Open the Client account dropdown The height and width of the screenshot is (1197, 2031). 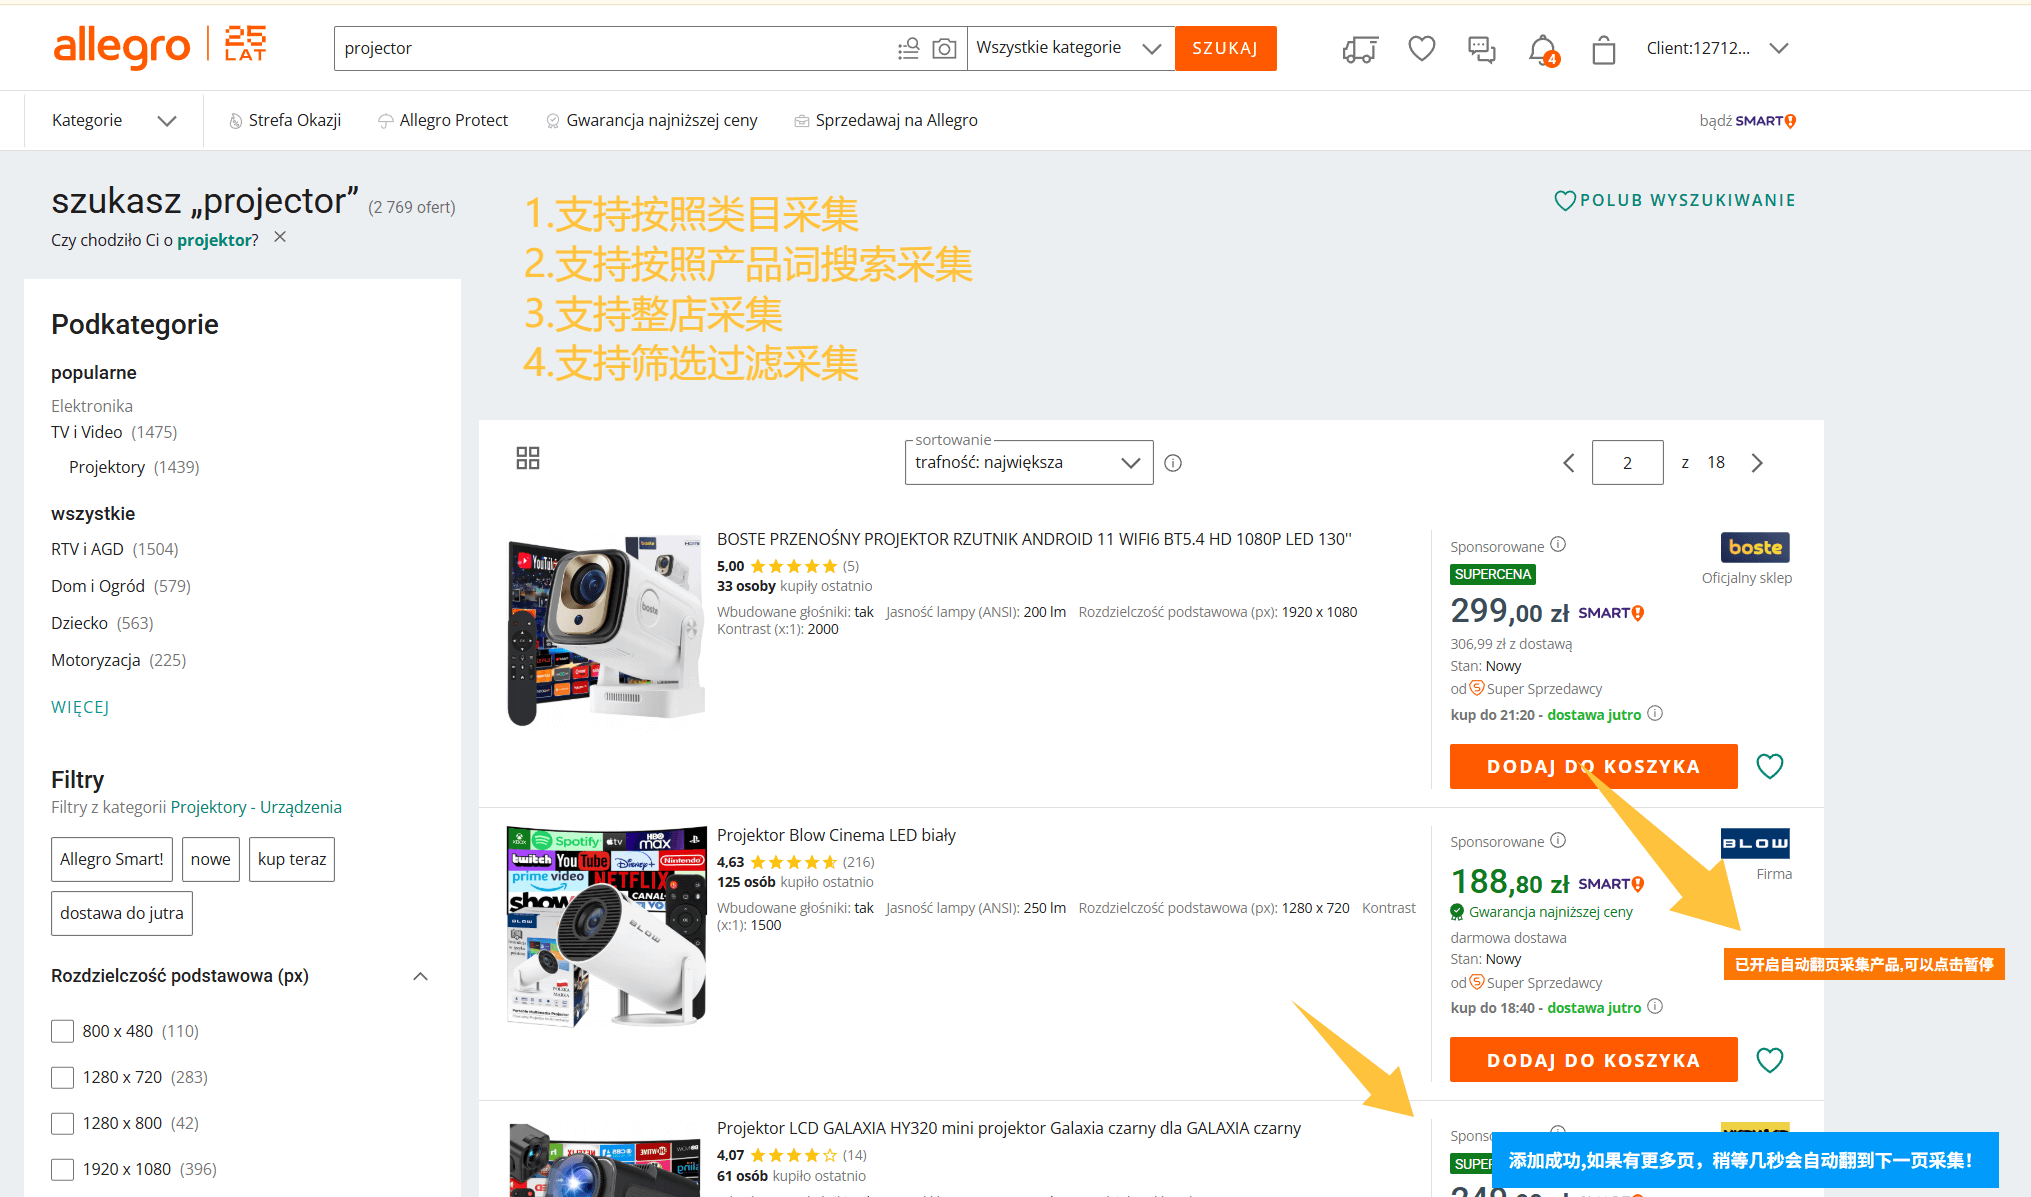pyautogui.click(x=1717, y=48)
